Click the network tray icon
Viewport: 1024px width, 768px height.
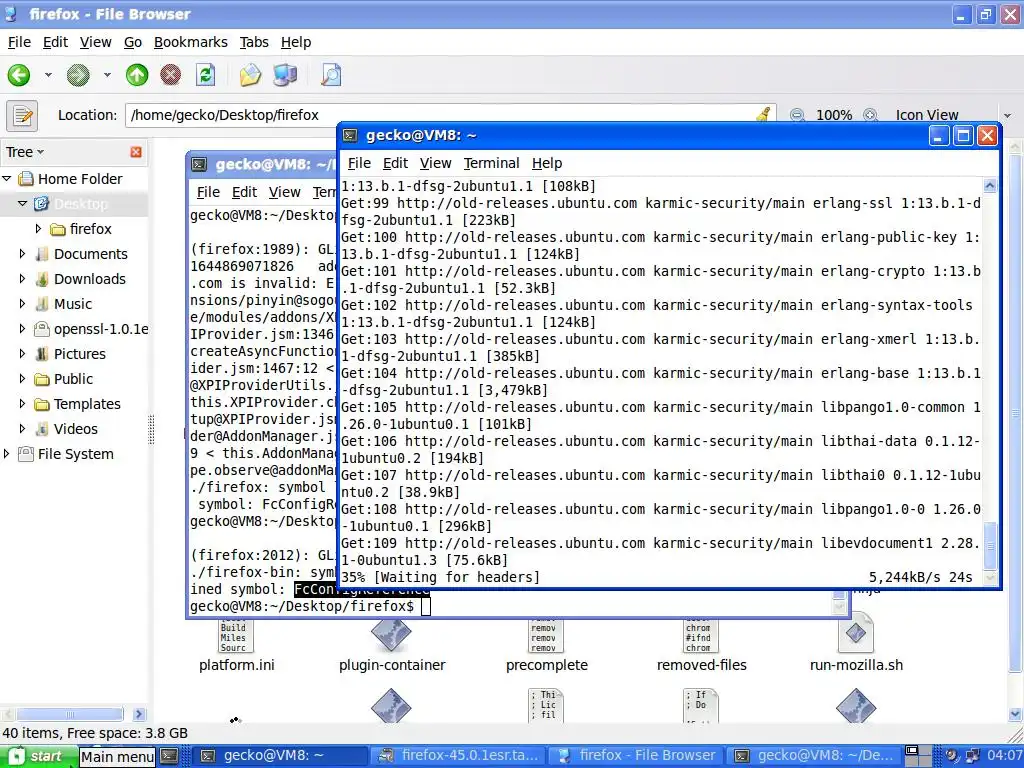tap(972, 756)
